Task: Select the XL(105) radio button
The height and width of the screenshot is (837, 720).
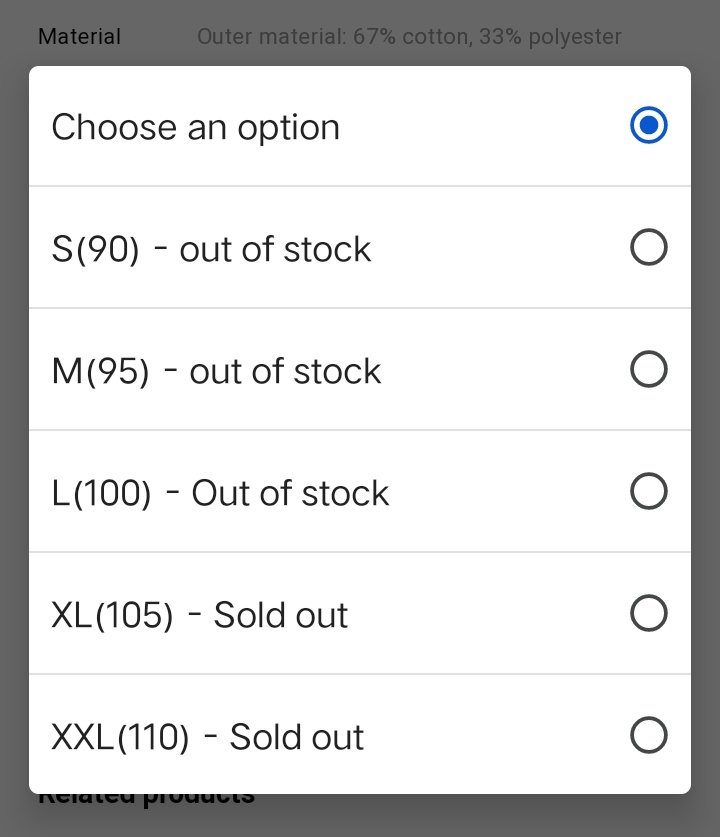Action: 649,614
